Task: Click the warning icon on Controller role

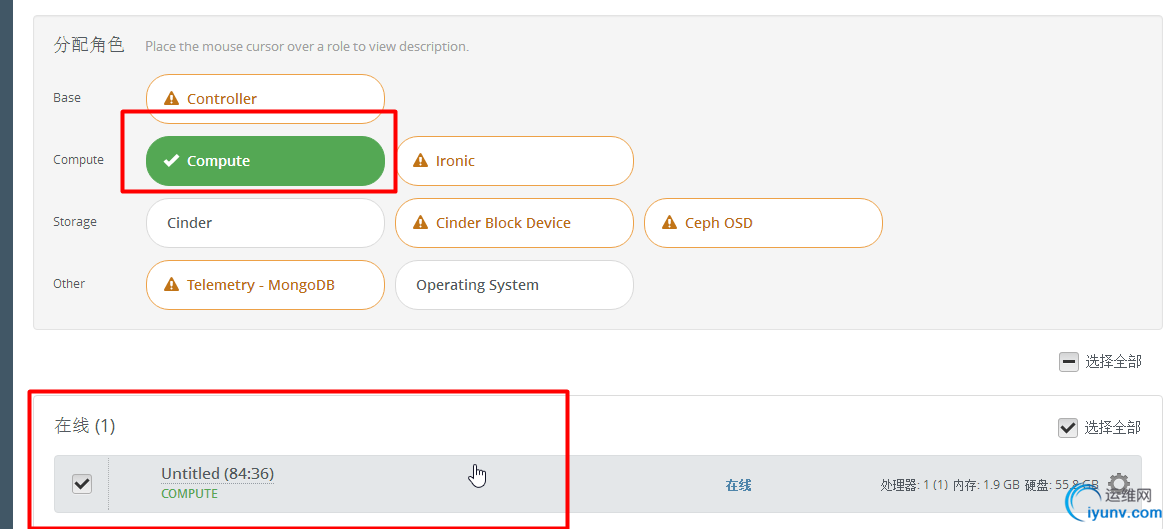Action: (171, 98)
